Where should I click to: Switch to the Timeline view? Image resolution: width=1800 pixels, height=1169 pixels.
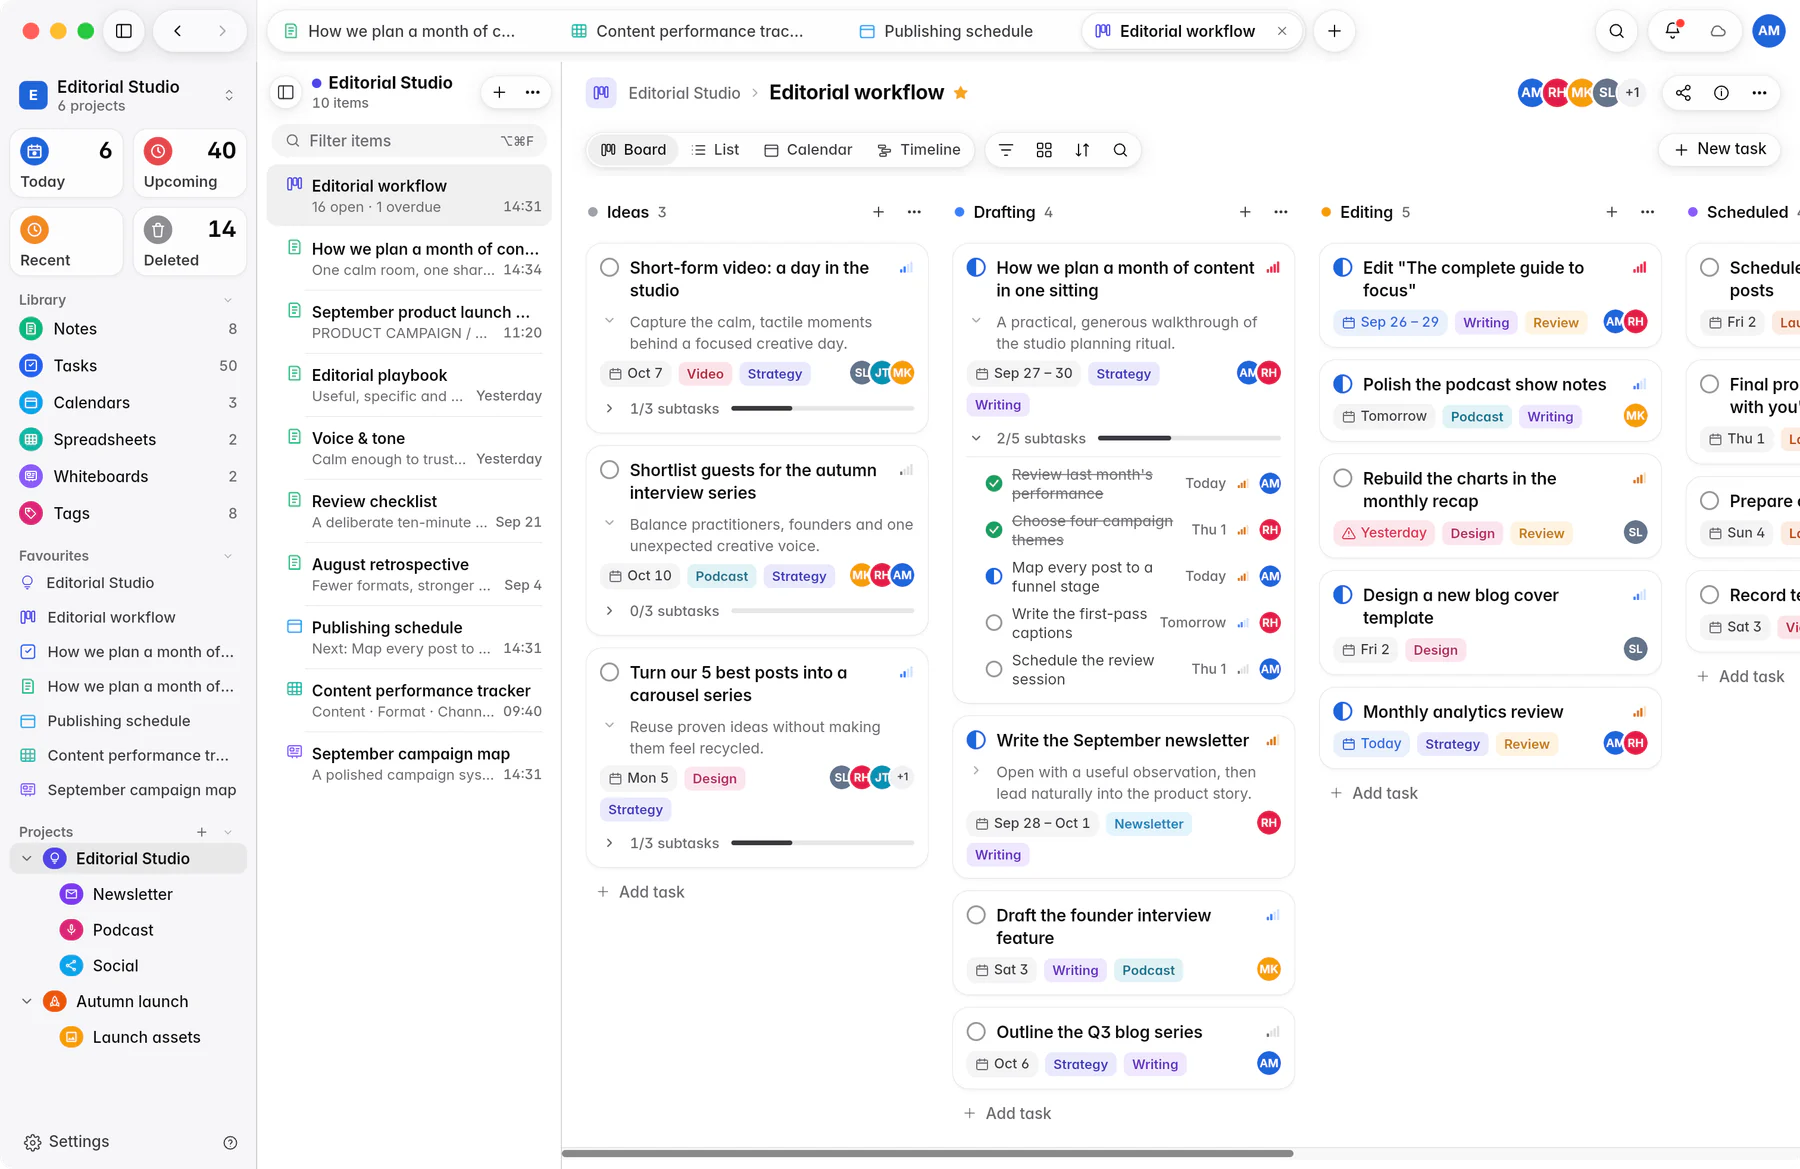click(919, 150)
